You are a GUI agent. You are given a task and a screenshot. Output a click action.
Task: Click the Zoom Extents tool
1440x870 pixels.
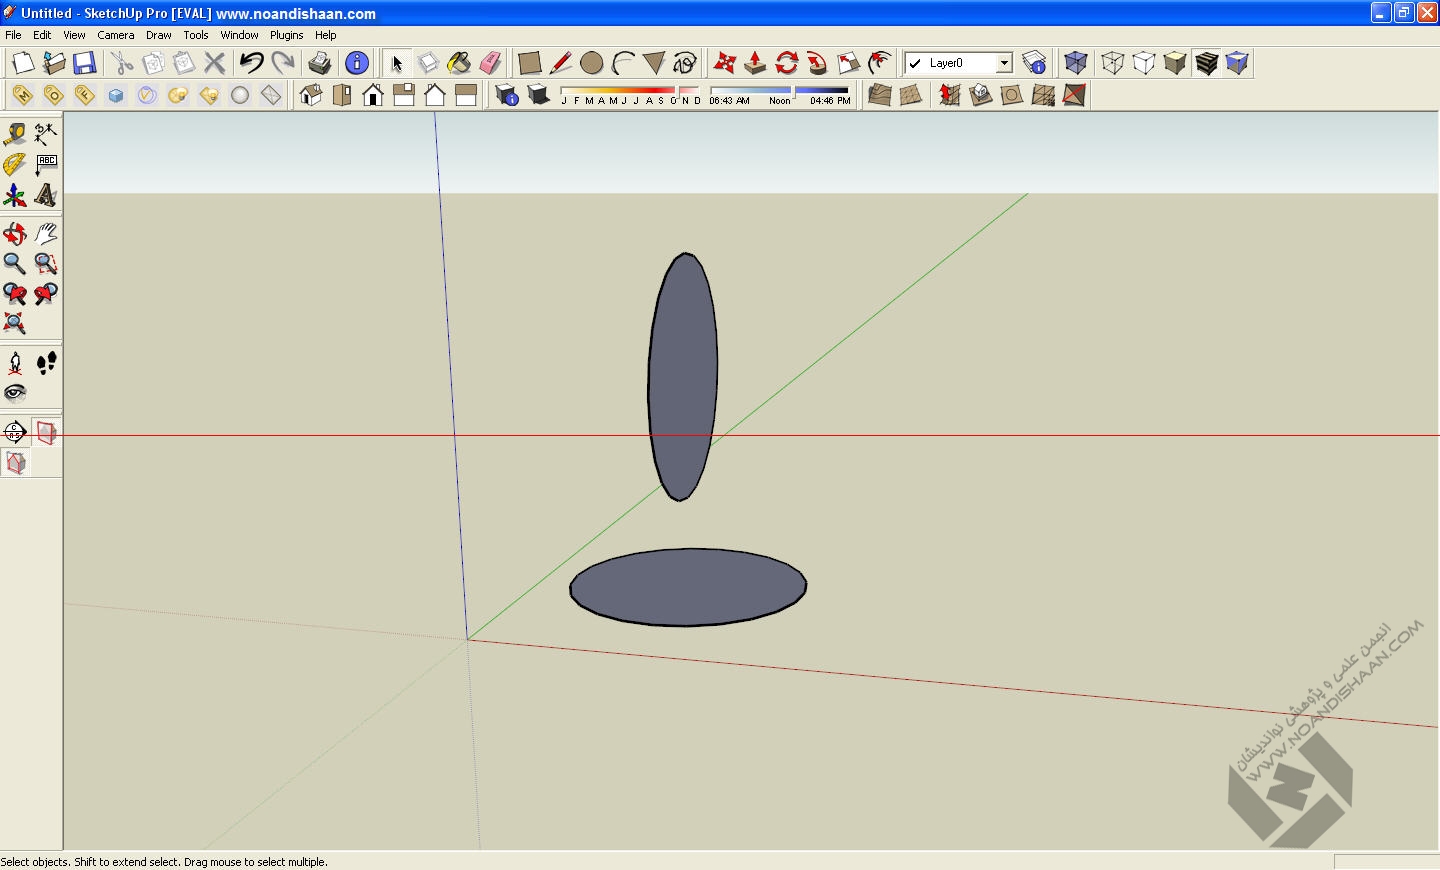(15, 324)
